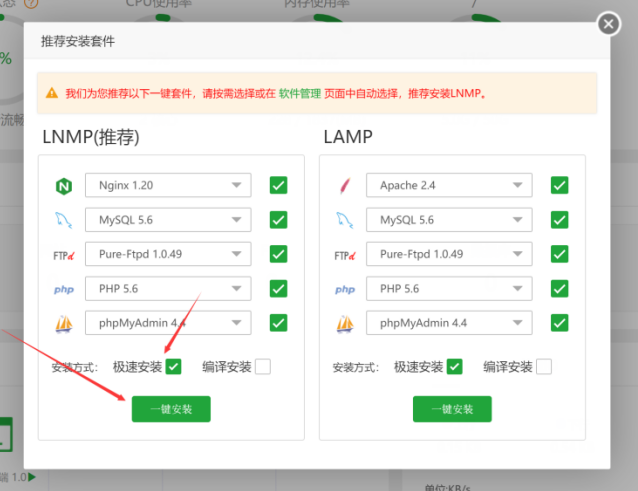Click the phpMyAdmin sailboat icon in LAMP
The width and height of the screenshot is (638, 491).
click(345, 324)
